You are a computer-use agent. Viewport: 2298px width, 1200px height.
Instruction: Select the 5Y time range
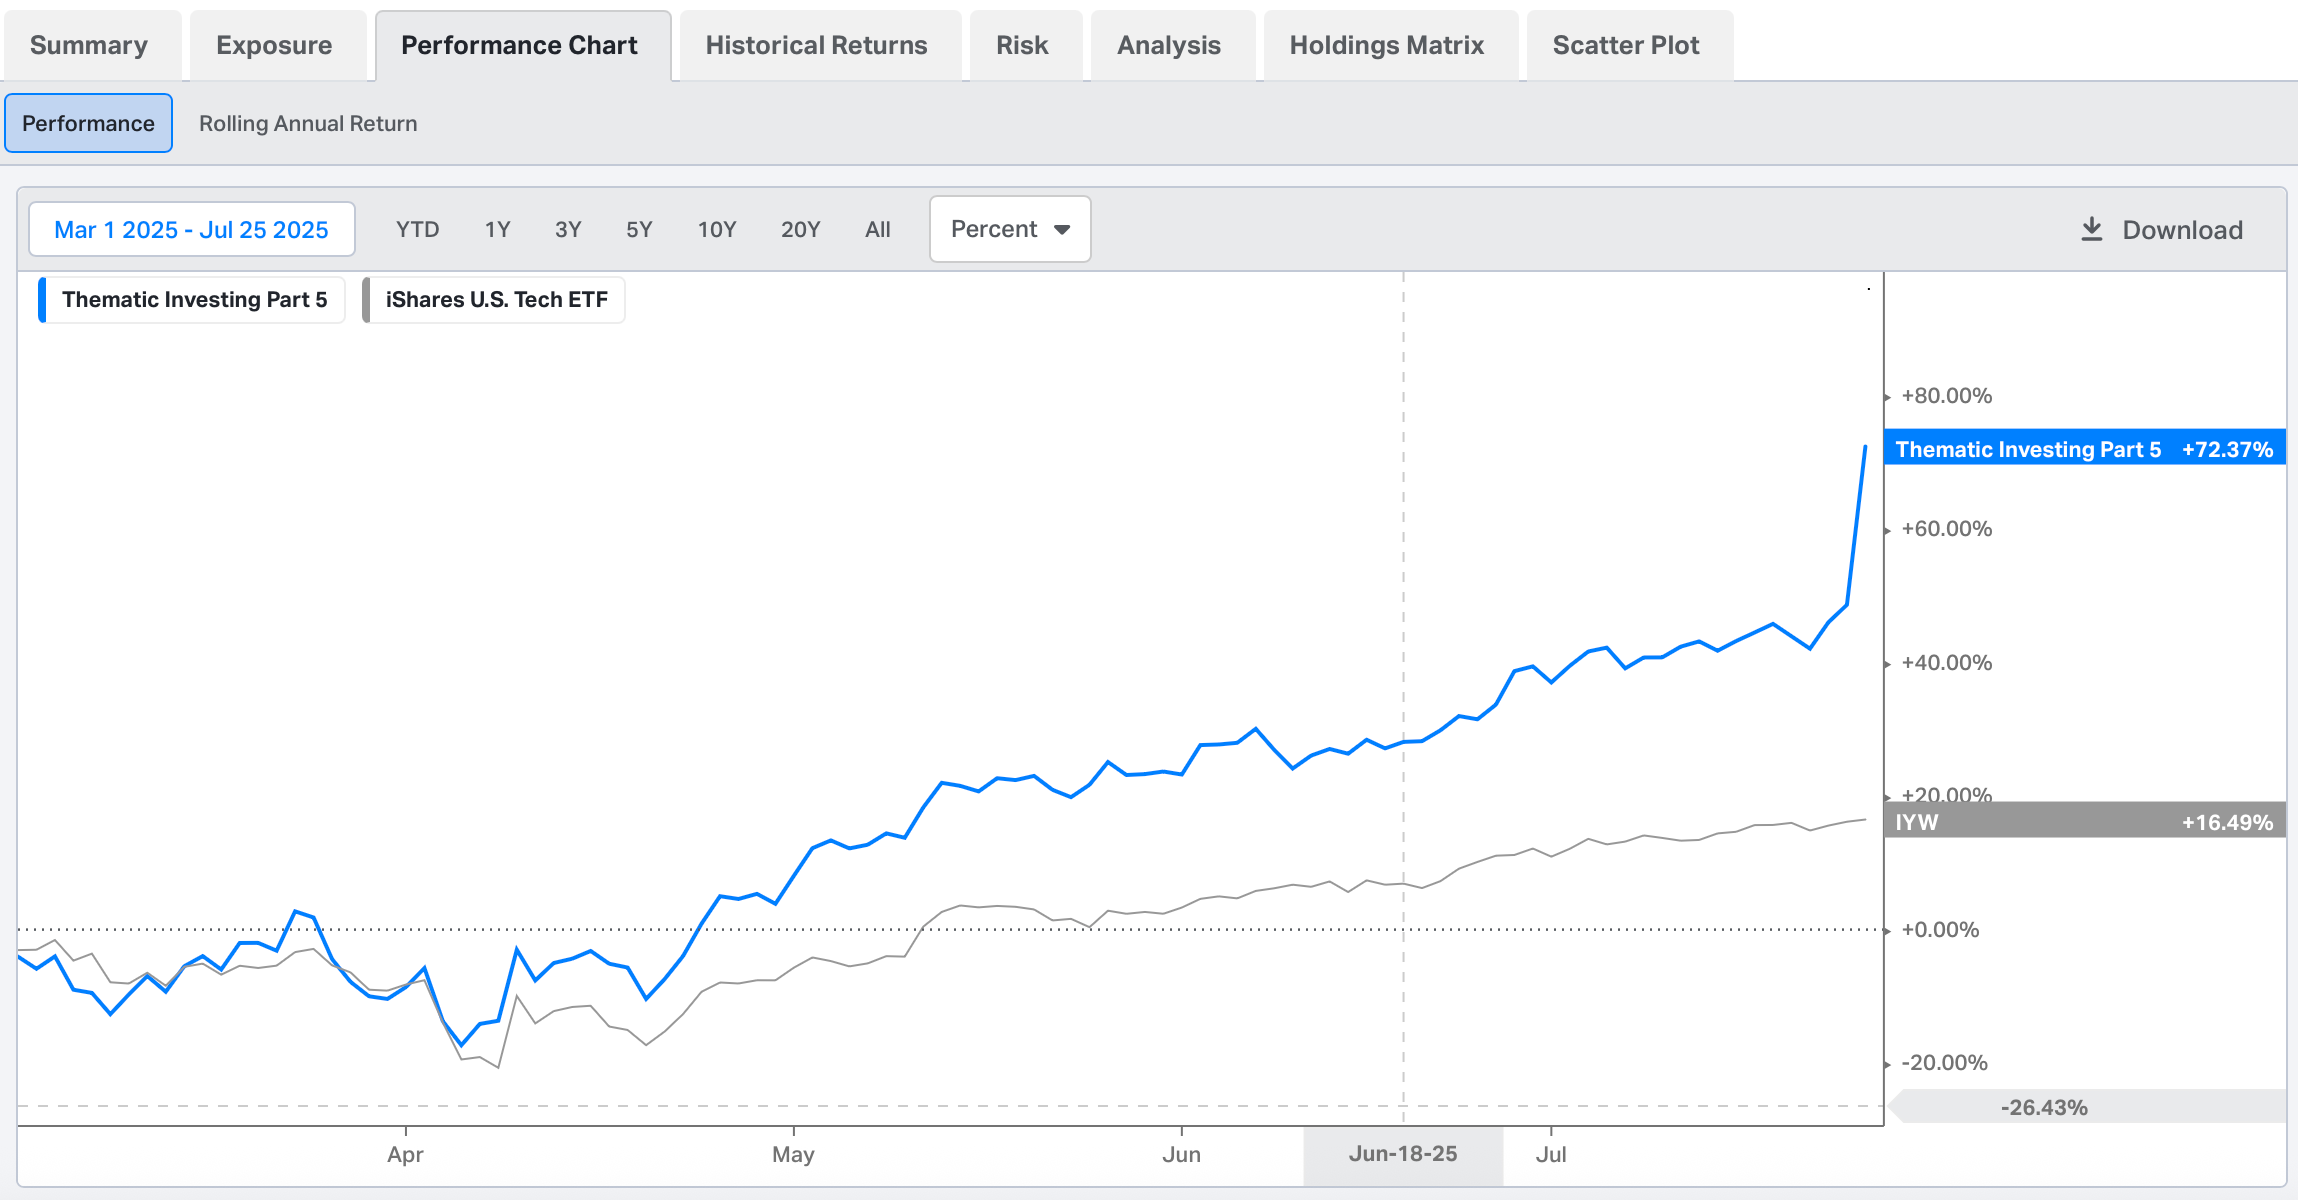point(639,229)
